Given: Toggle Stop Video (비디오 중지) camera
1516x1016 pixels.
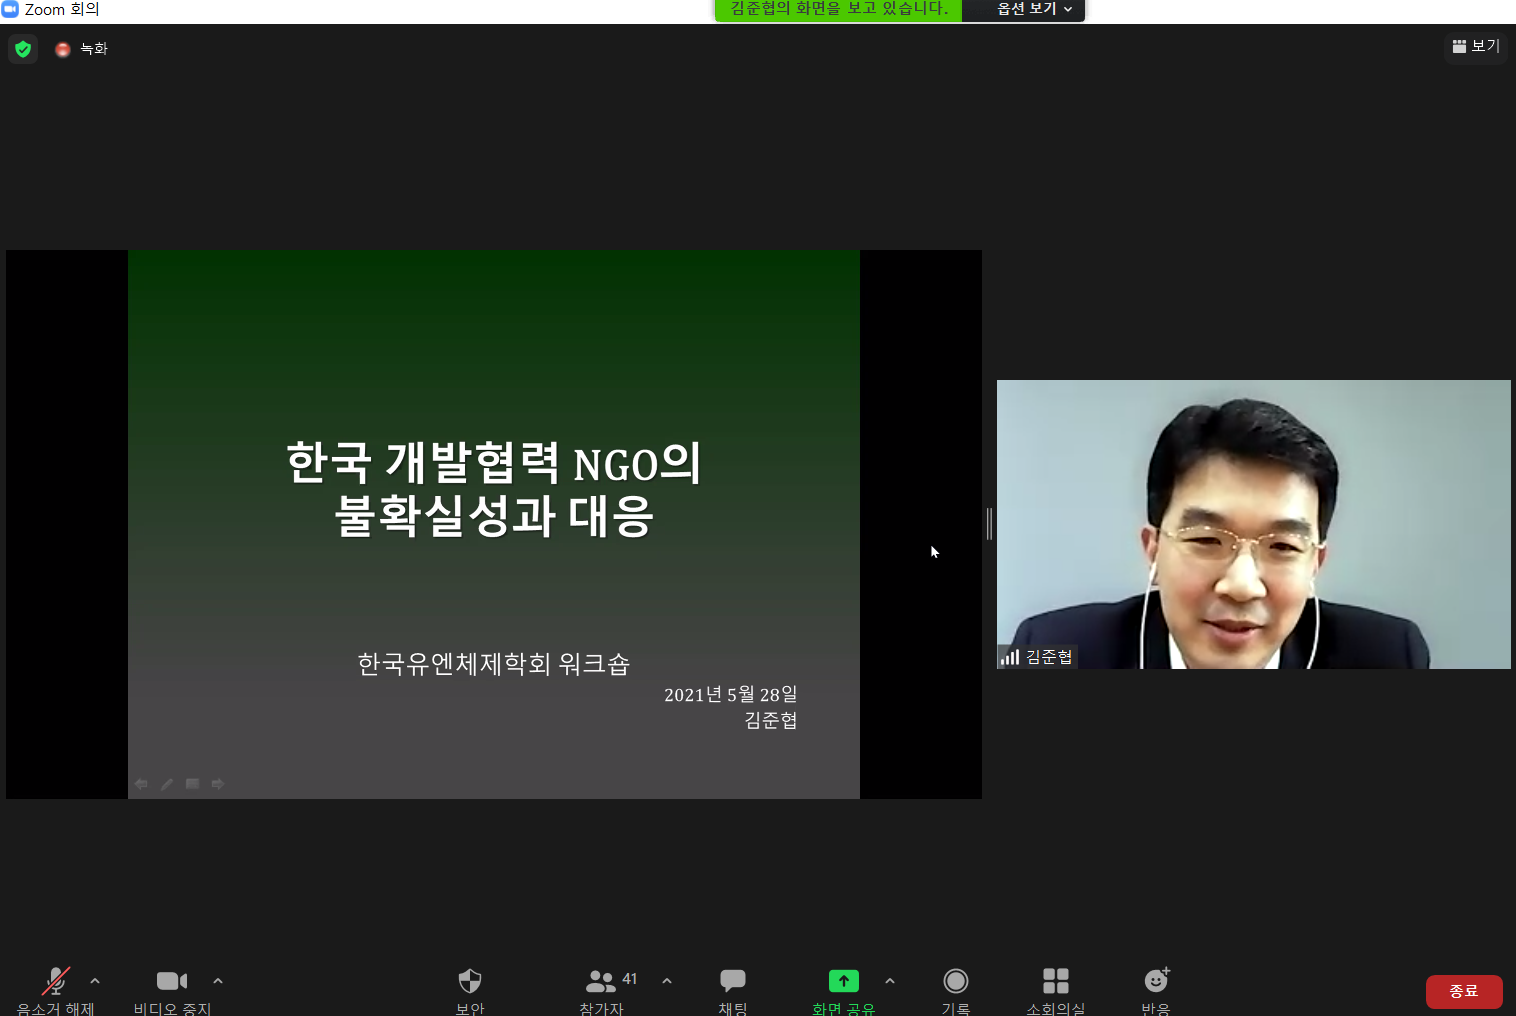Looking at the screenshot, I should tap(172, 981).
